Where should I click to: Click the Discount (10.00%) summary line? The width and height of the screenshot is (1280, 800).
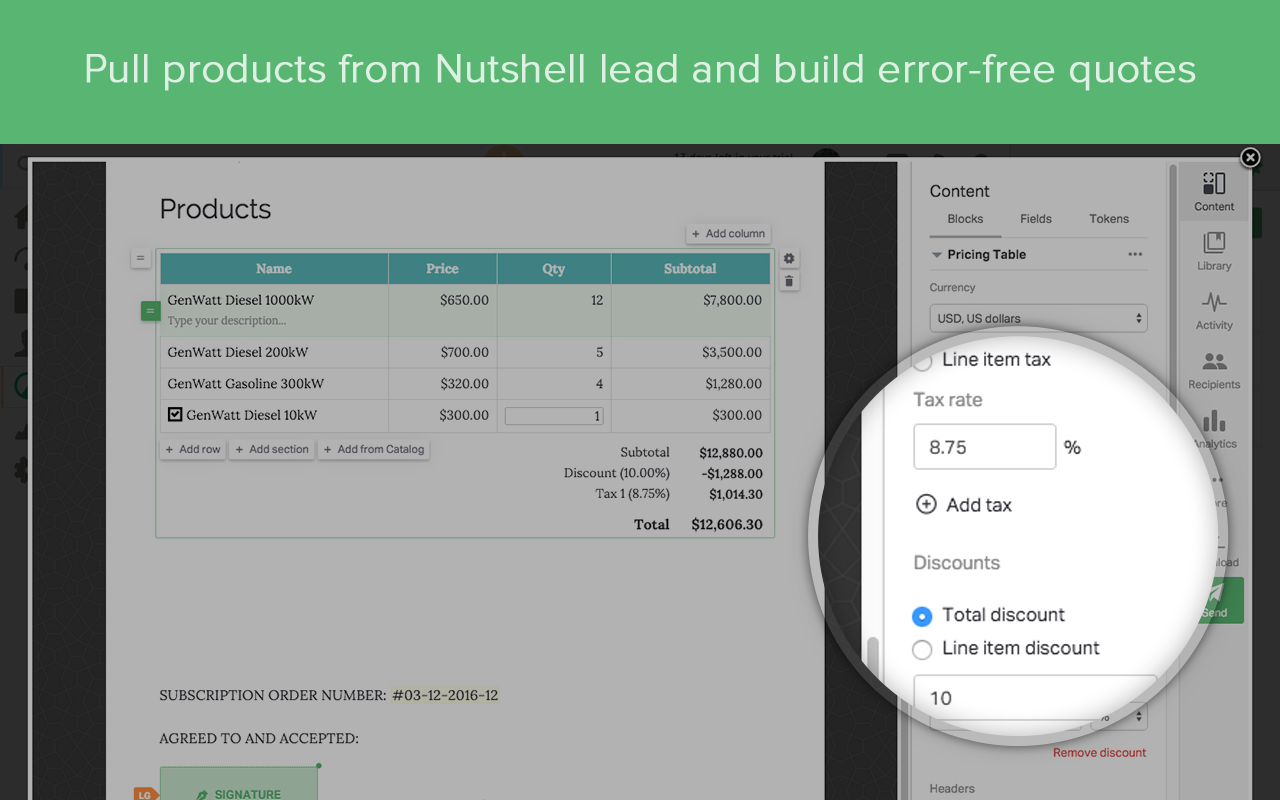[663, 473]
